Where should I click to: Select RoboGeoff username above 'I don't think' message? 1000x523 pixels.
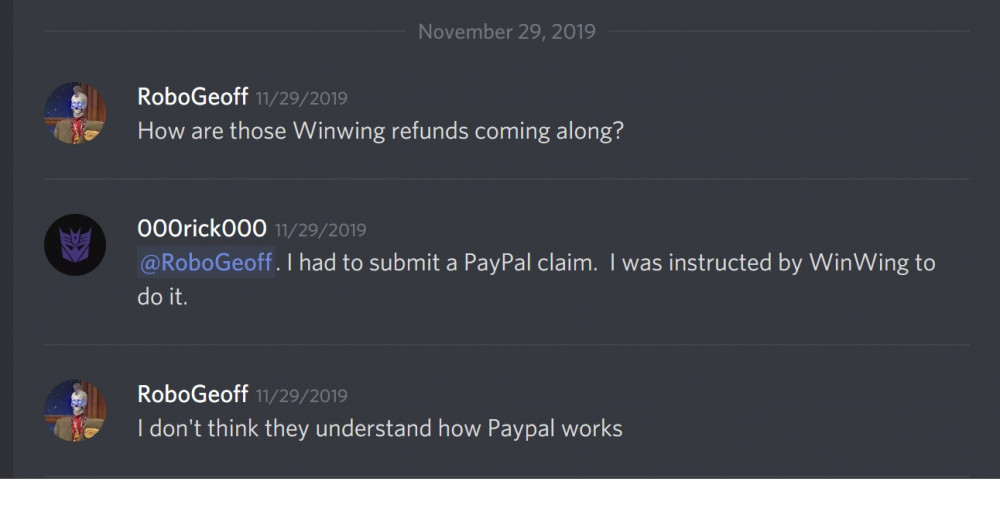tap(193, 394)
